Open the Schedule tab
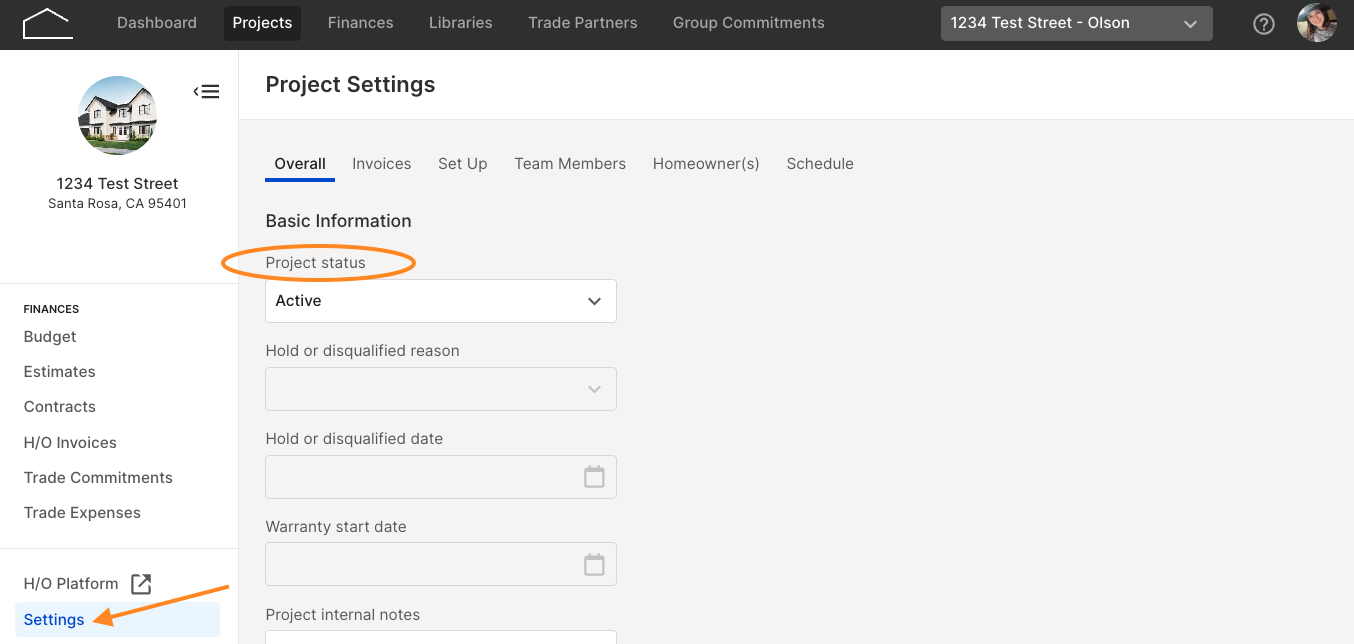This screenshot has width=1354, height=644. 820,164
